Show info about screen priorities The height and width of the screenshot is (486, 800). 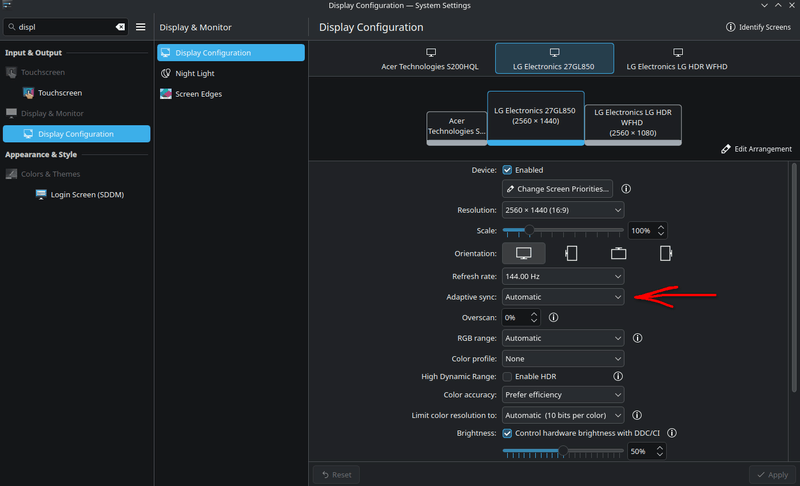tap(626, 189)
